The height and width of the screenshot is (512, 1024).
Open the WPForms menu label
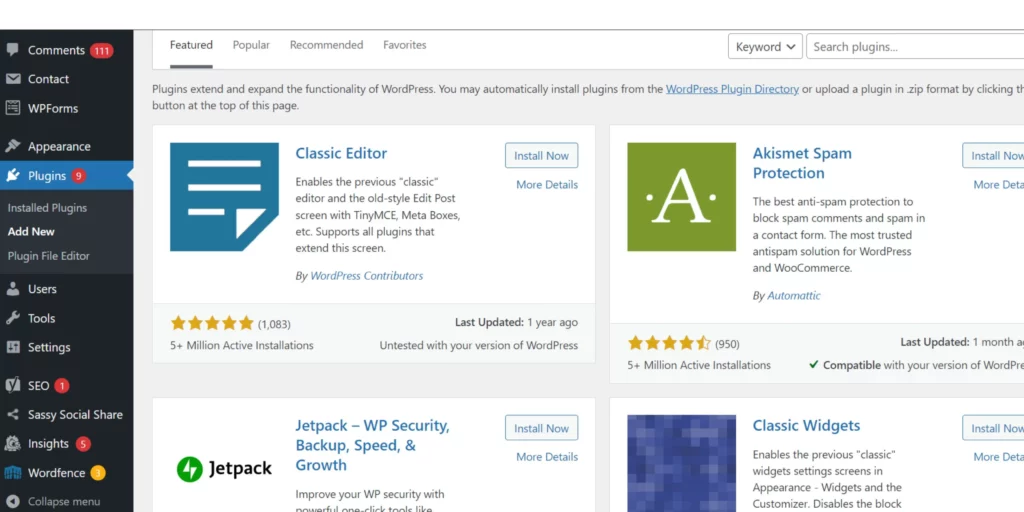pos(53,108)
